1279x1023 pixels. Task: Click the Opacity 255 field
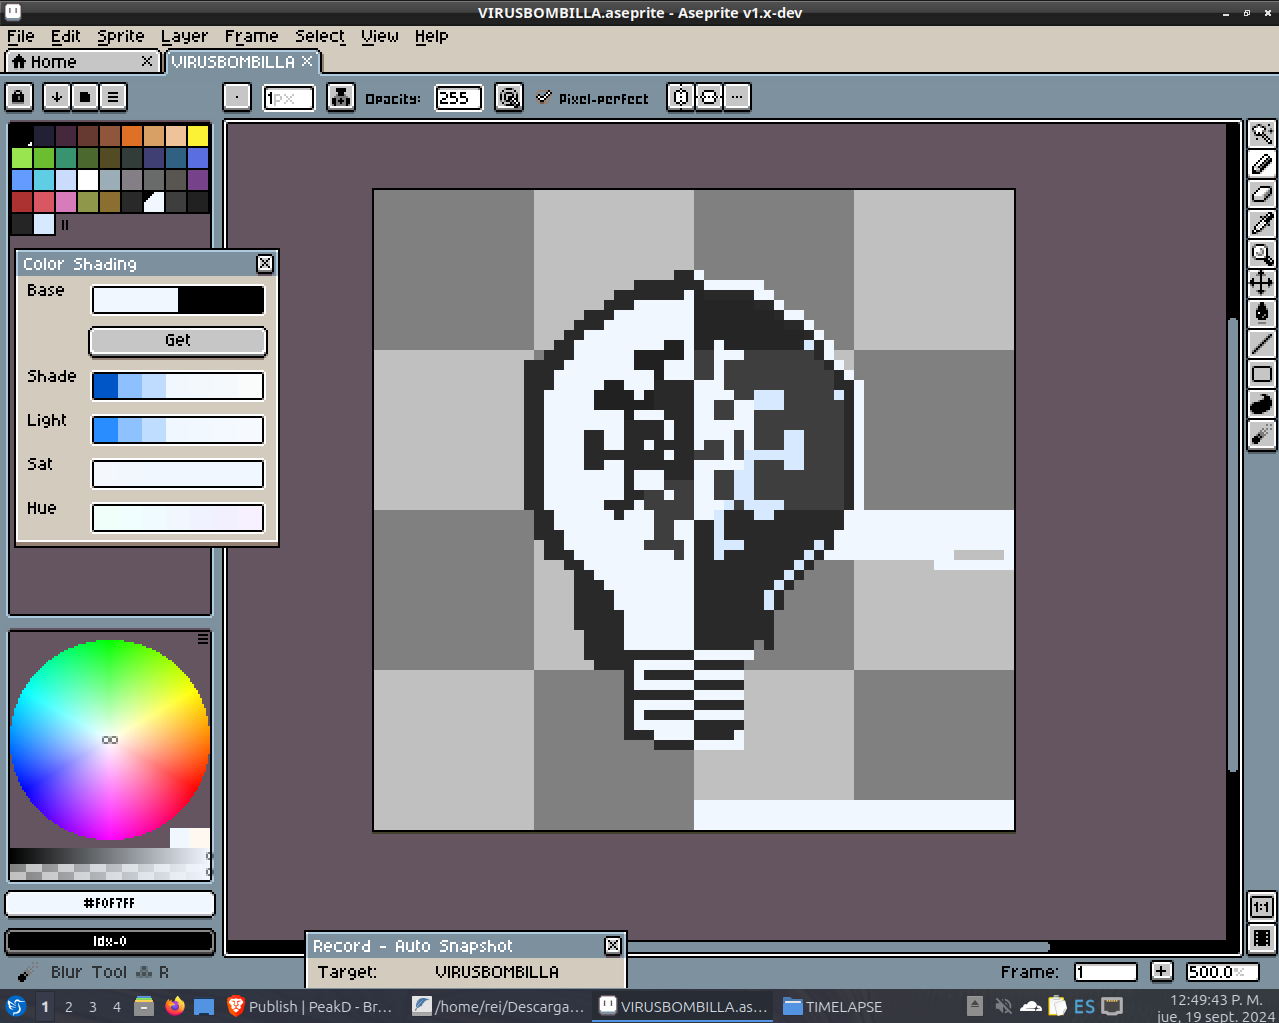459,98
